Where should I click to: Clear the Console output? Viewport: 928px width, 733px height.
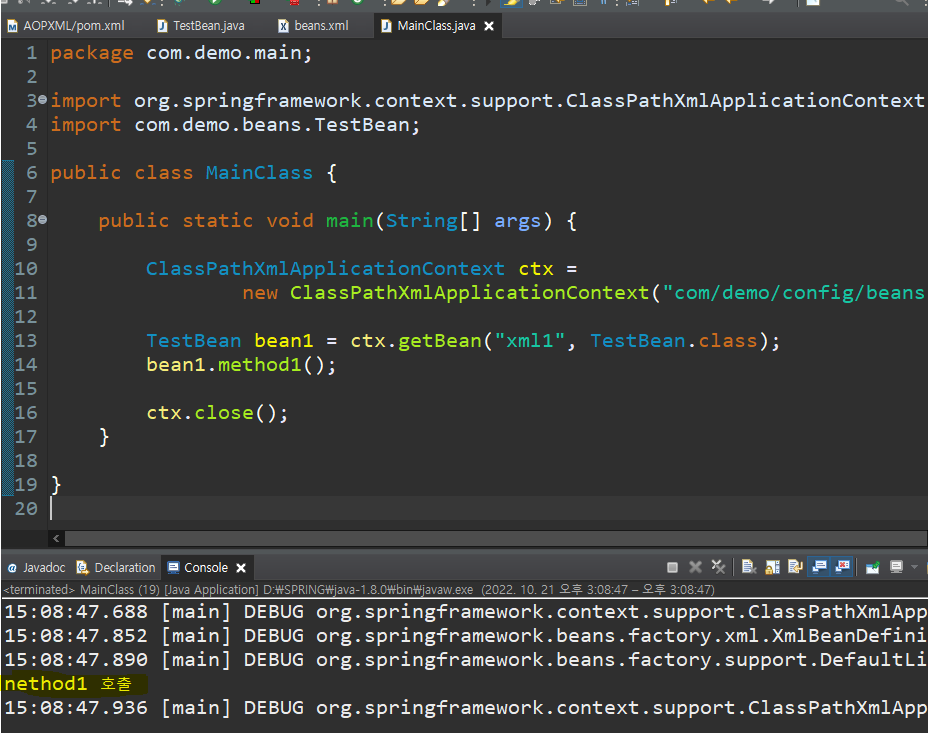tap(749, 567)
